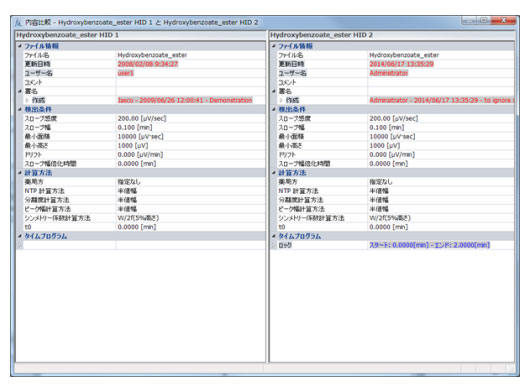530x392 pixels.
Task: Collapse 検出条件 section in HID 1 panel
Action: [x=20, y=109]
